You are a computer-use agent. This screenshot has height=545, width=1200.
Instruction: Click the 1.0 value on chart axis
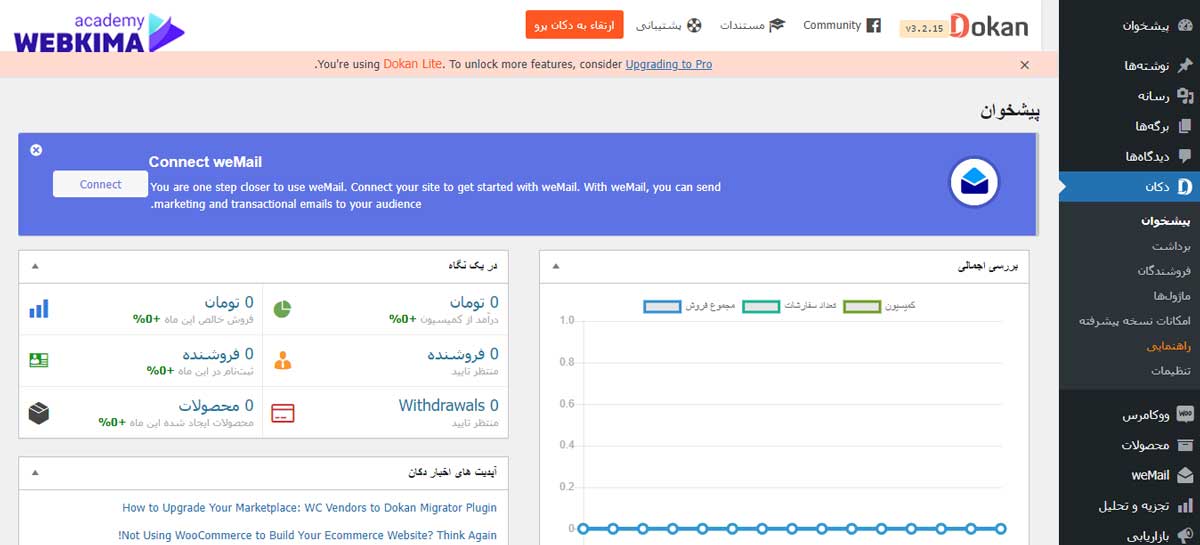[567, 321]
